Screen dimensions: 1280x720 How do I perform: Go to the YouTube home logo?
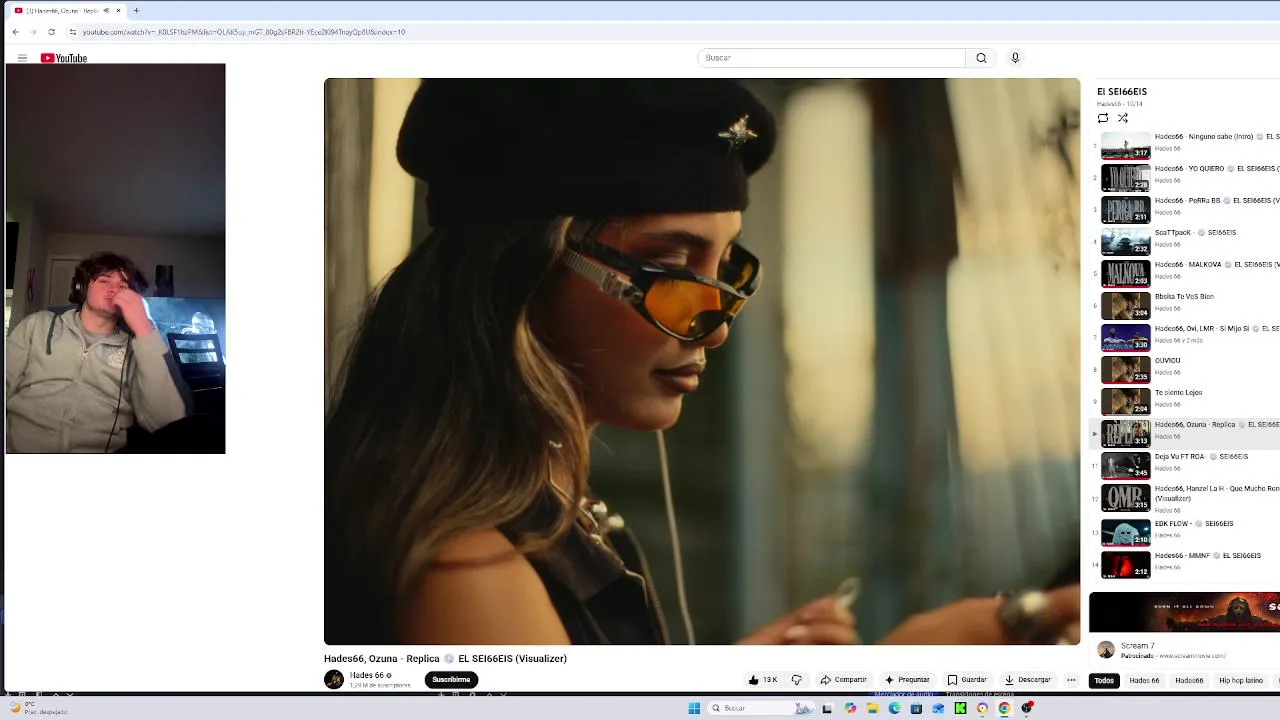click(x=64, y=58)
